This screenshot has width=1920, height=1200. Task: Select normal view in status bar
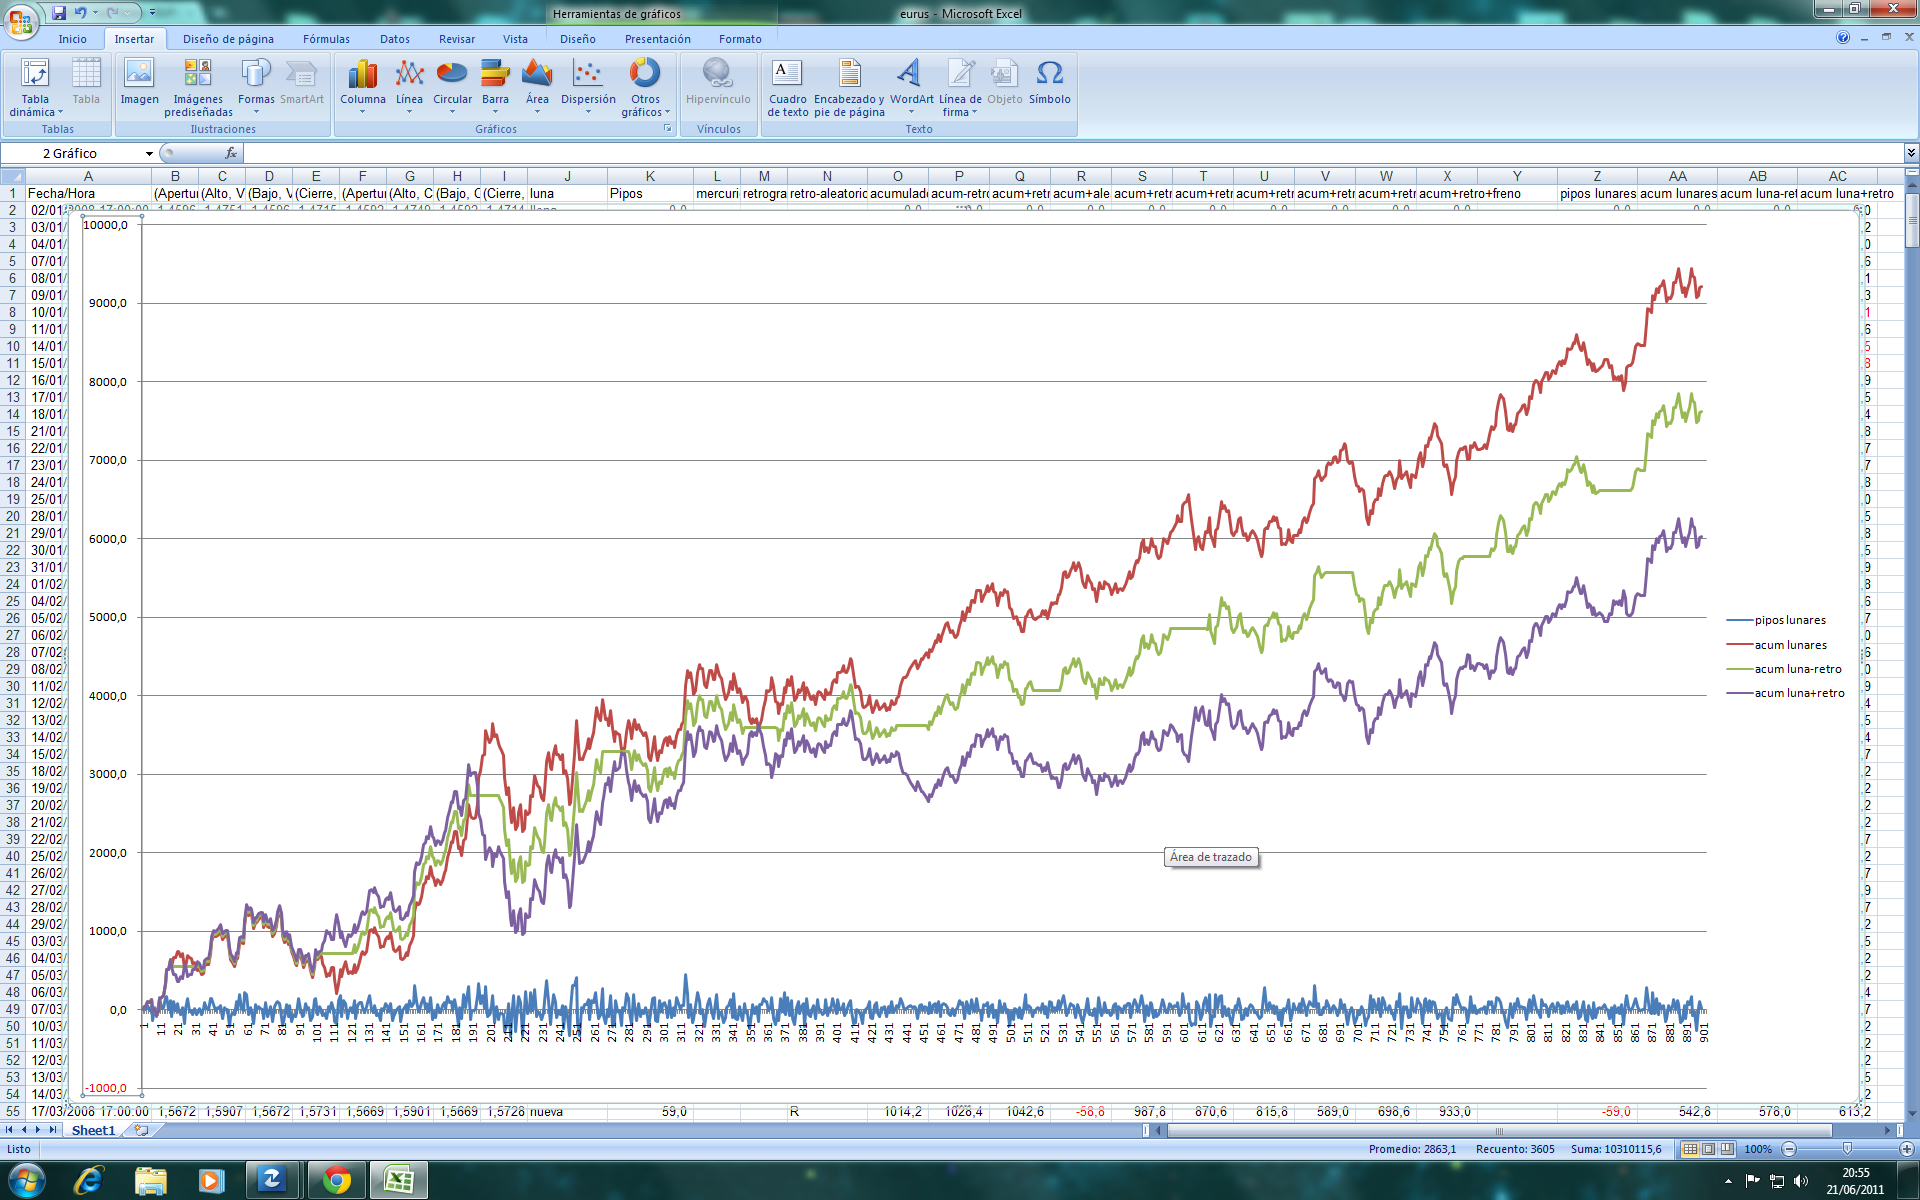tap(1690, 1149)
